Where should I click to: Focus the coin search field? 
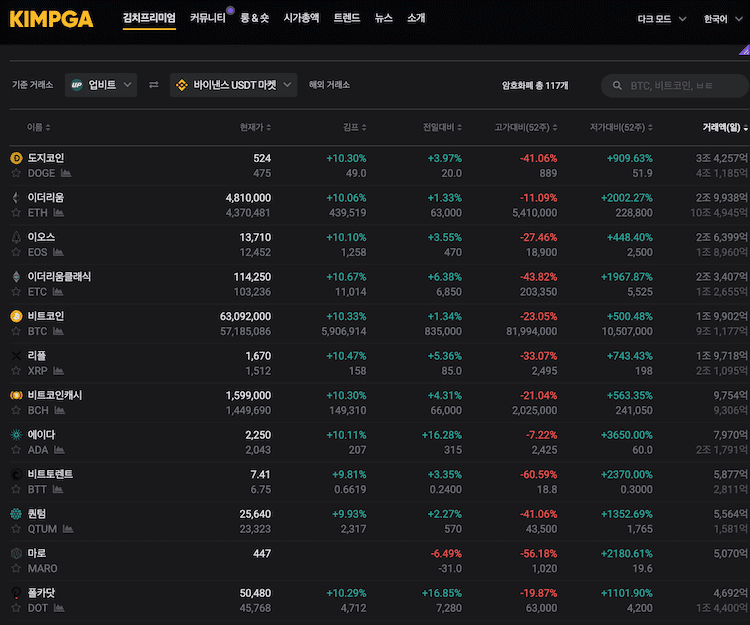click(x=675, y=86)
